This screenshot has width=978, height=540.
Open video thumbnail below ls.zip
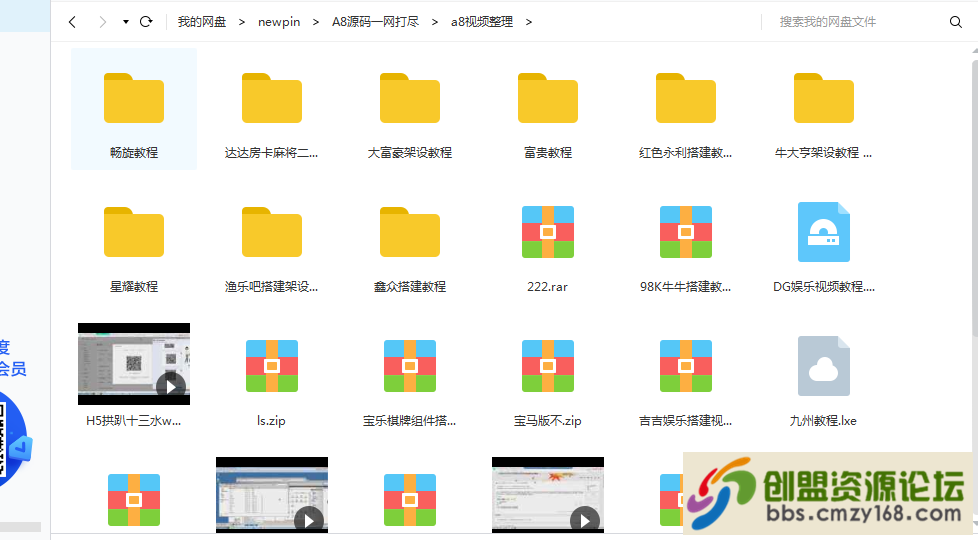tap(272, 495)
